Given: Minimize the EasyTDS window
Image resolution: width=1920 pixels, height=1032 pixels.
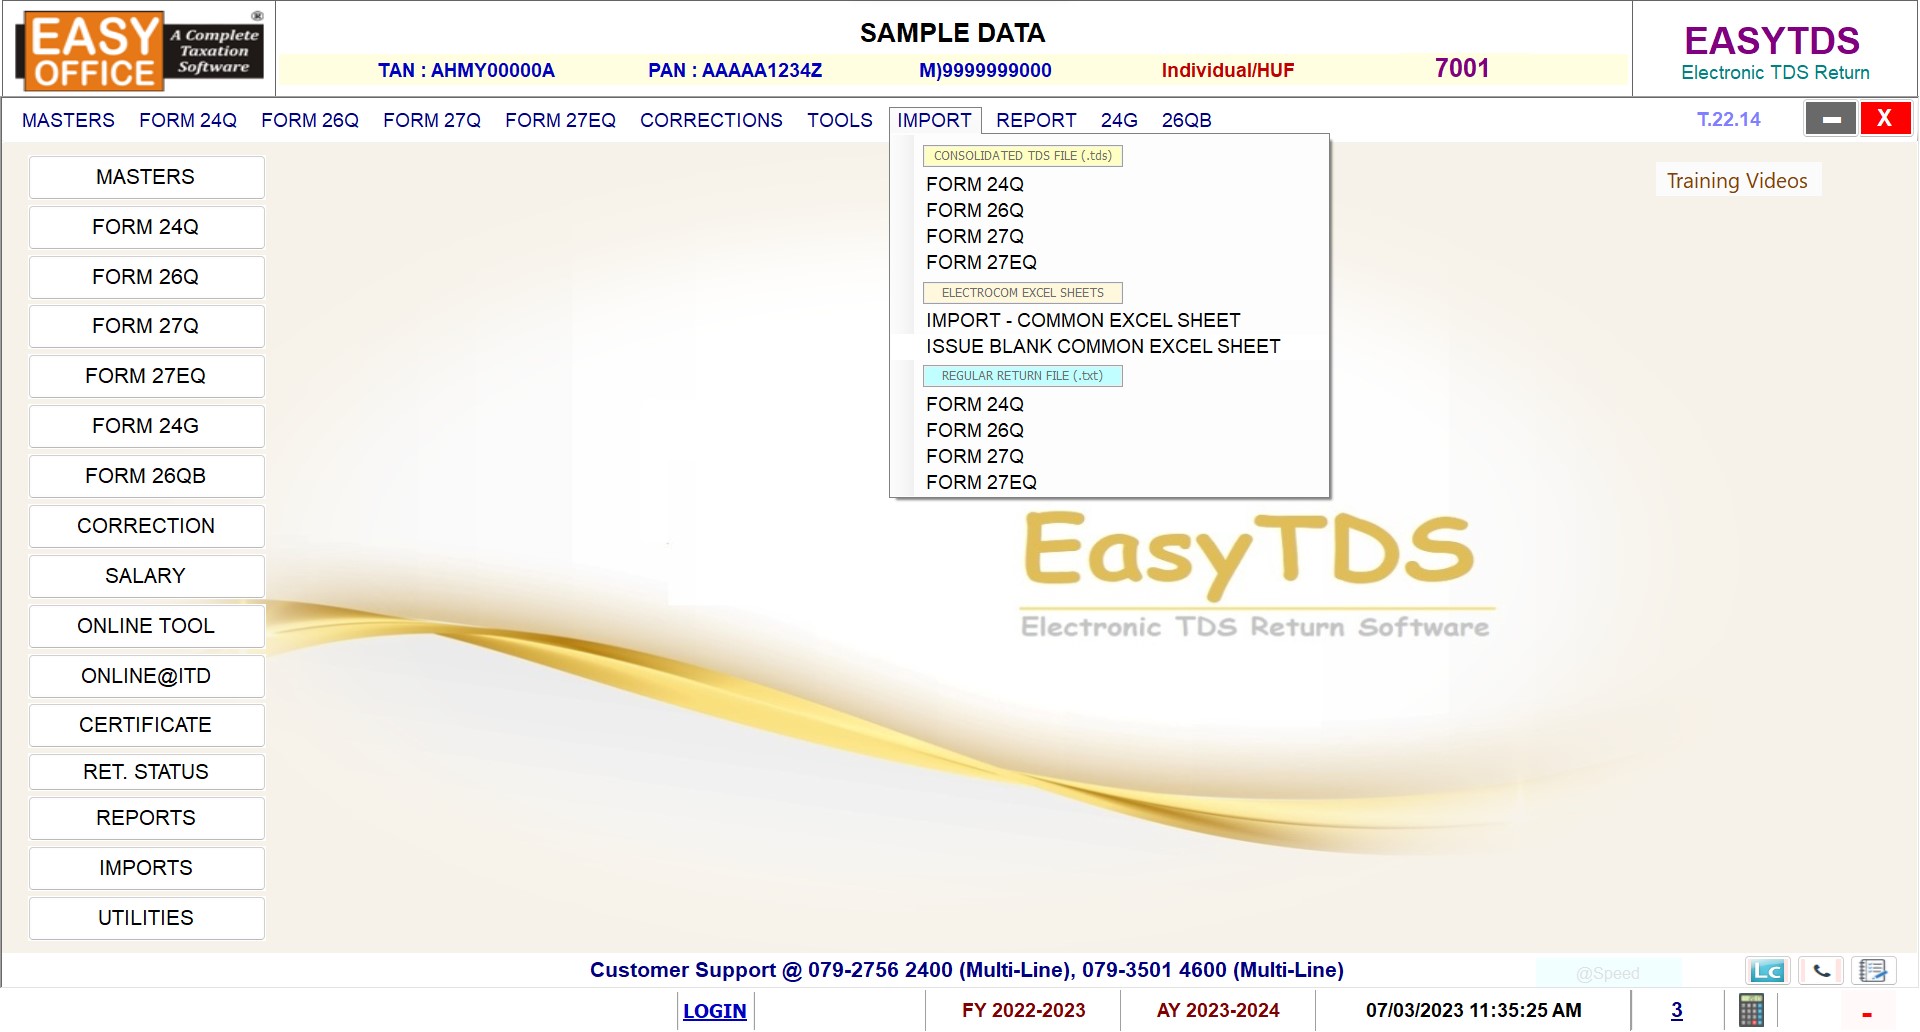Looking at the screenshot, I should (1831, 119).
